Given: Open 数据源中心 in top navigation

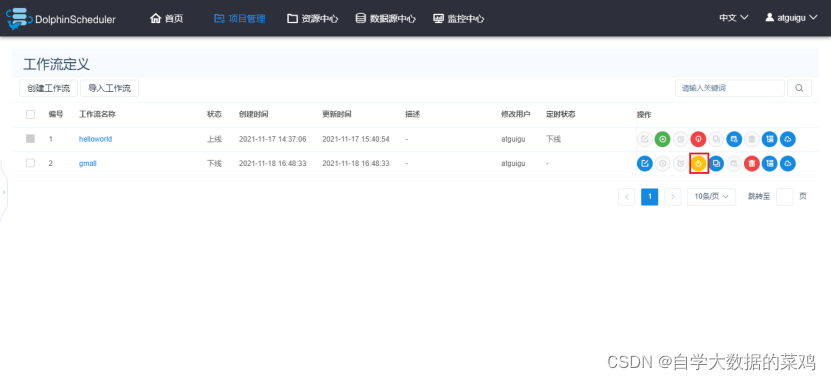Looking at the screenshot, I should point(386,19).
